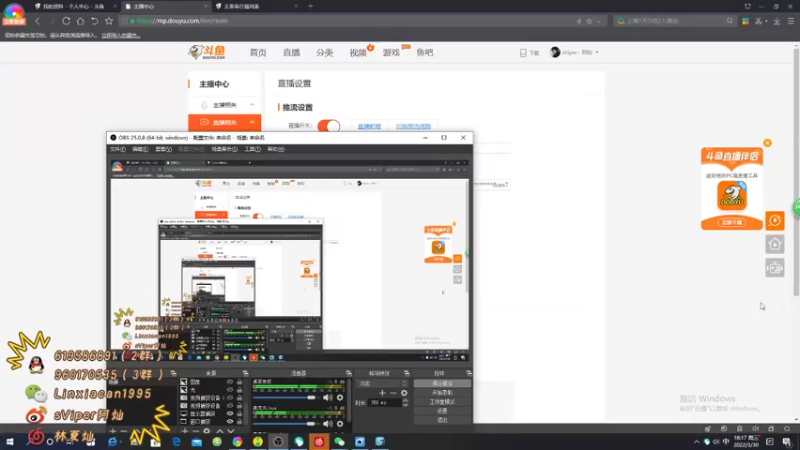Move selected OBS source up

pos(220,431)
